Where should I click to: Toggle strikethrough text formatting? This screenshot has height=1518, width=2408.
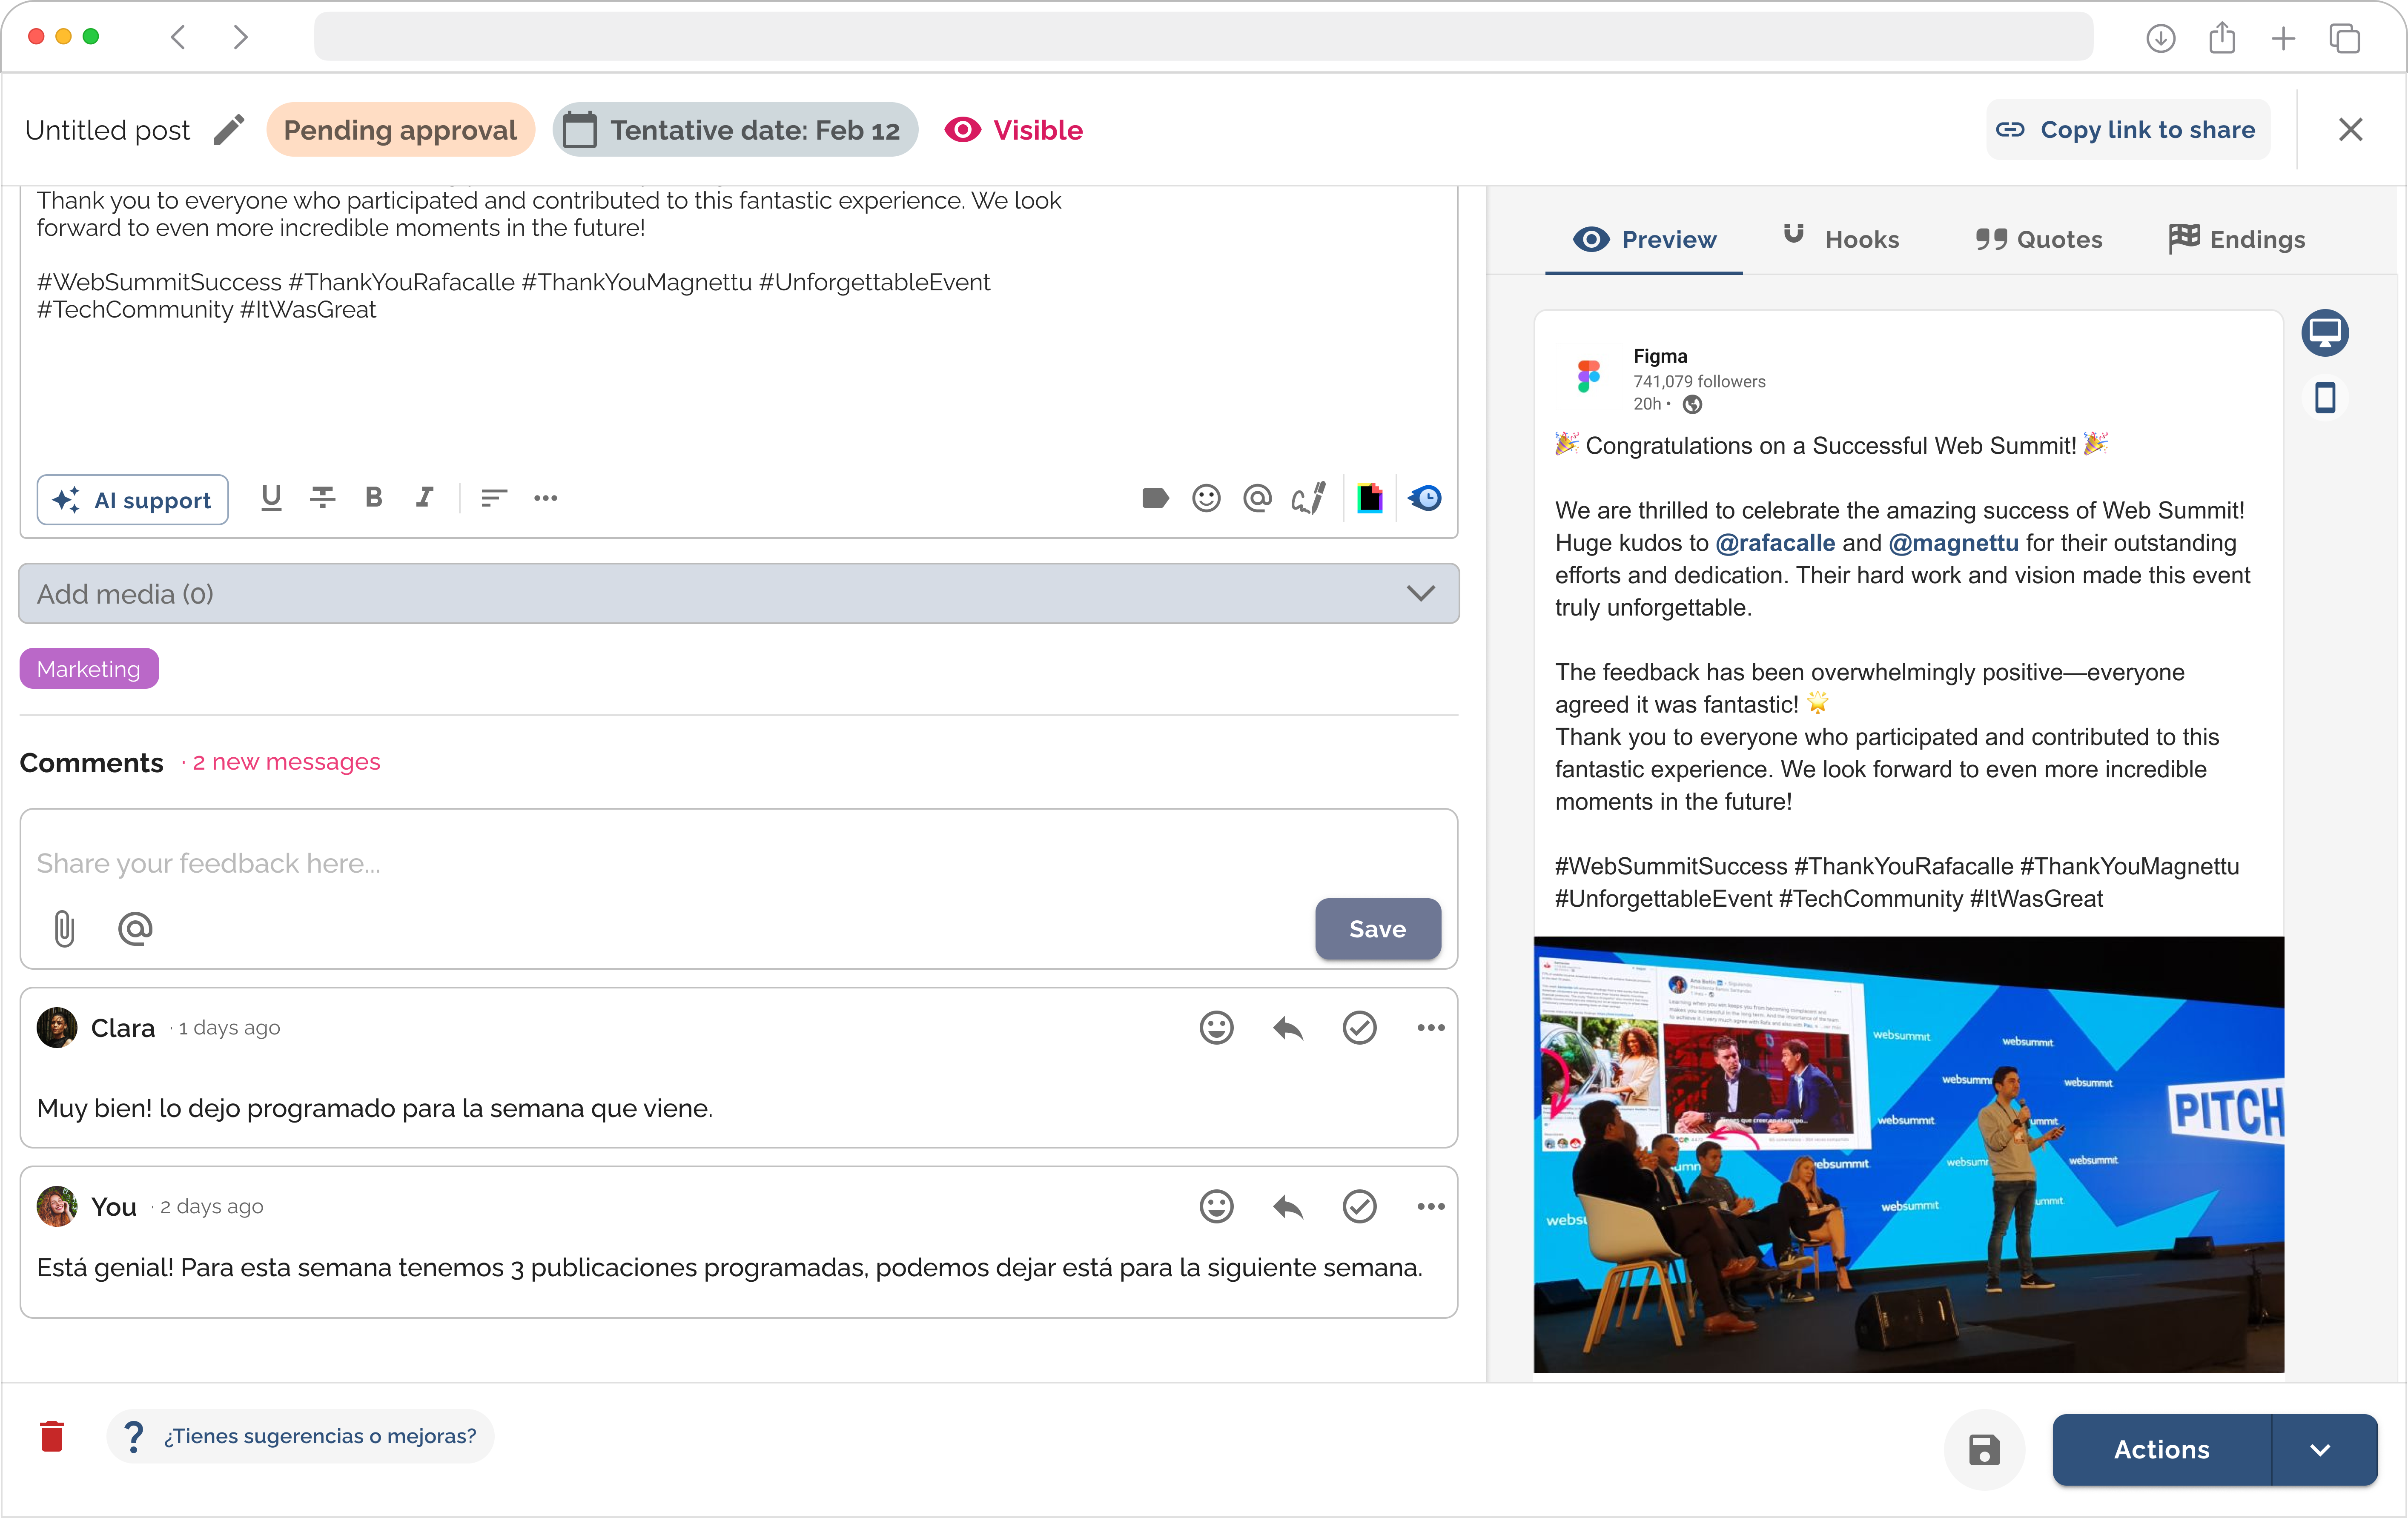(x=322, y=498)
